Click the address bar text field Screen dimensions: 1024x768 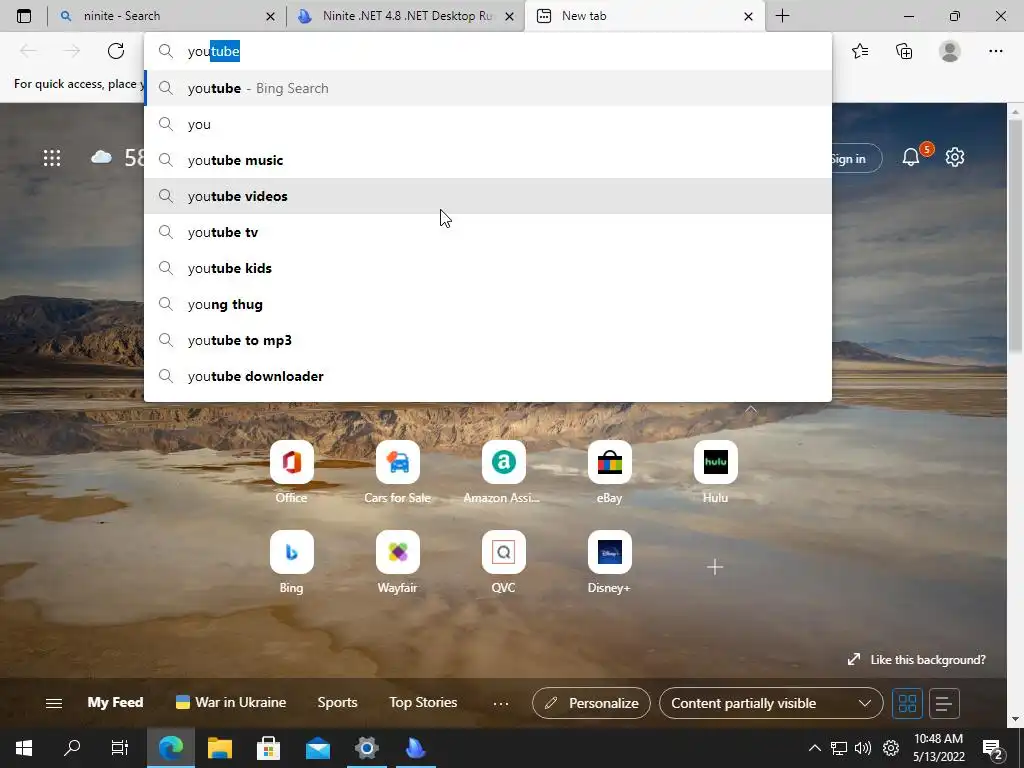(488, 51)
